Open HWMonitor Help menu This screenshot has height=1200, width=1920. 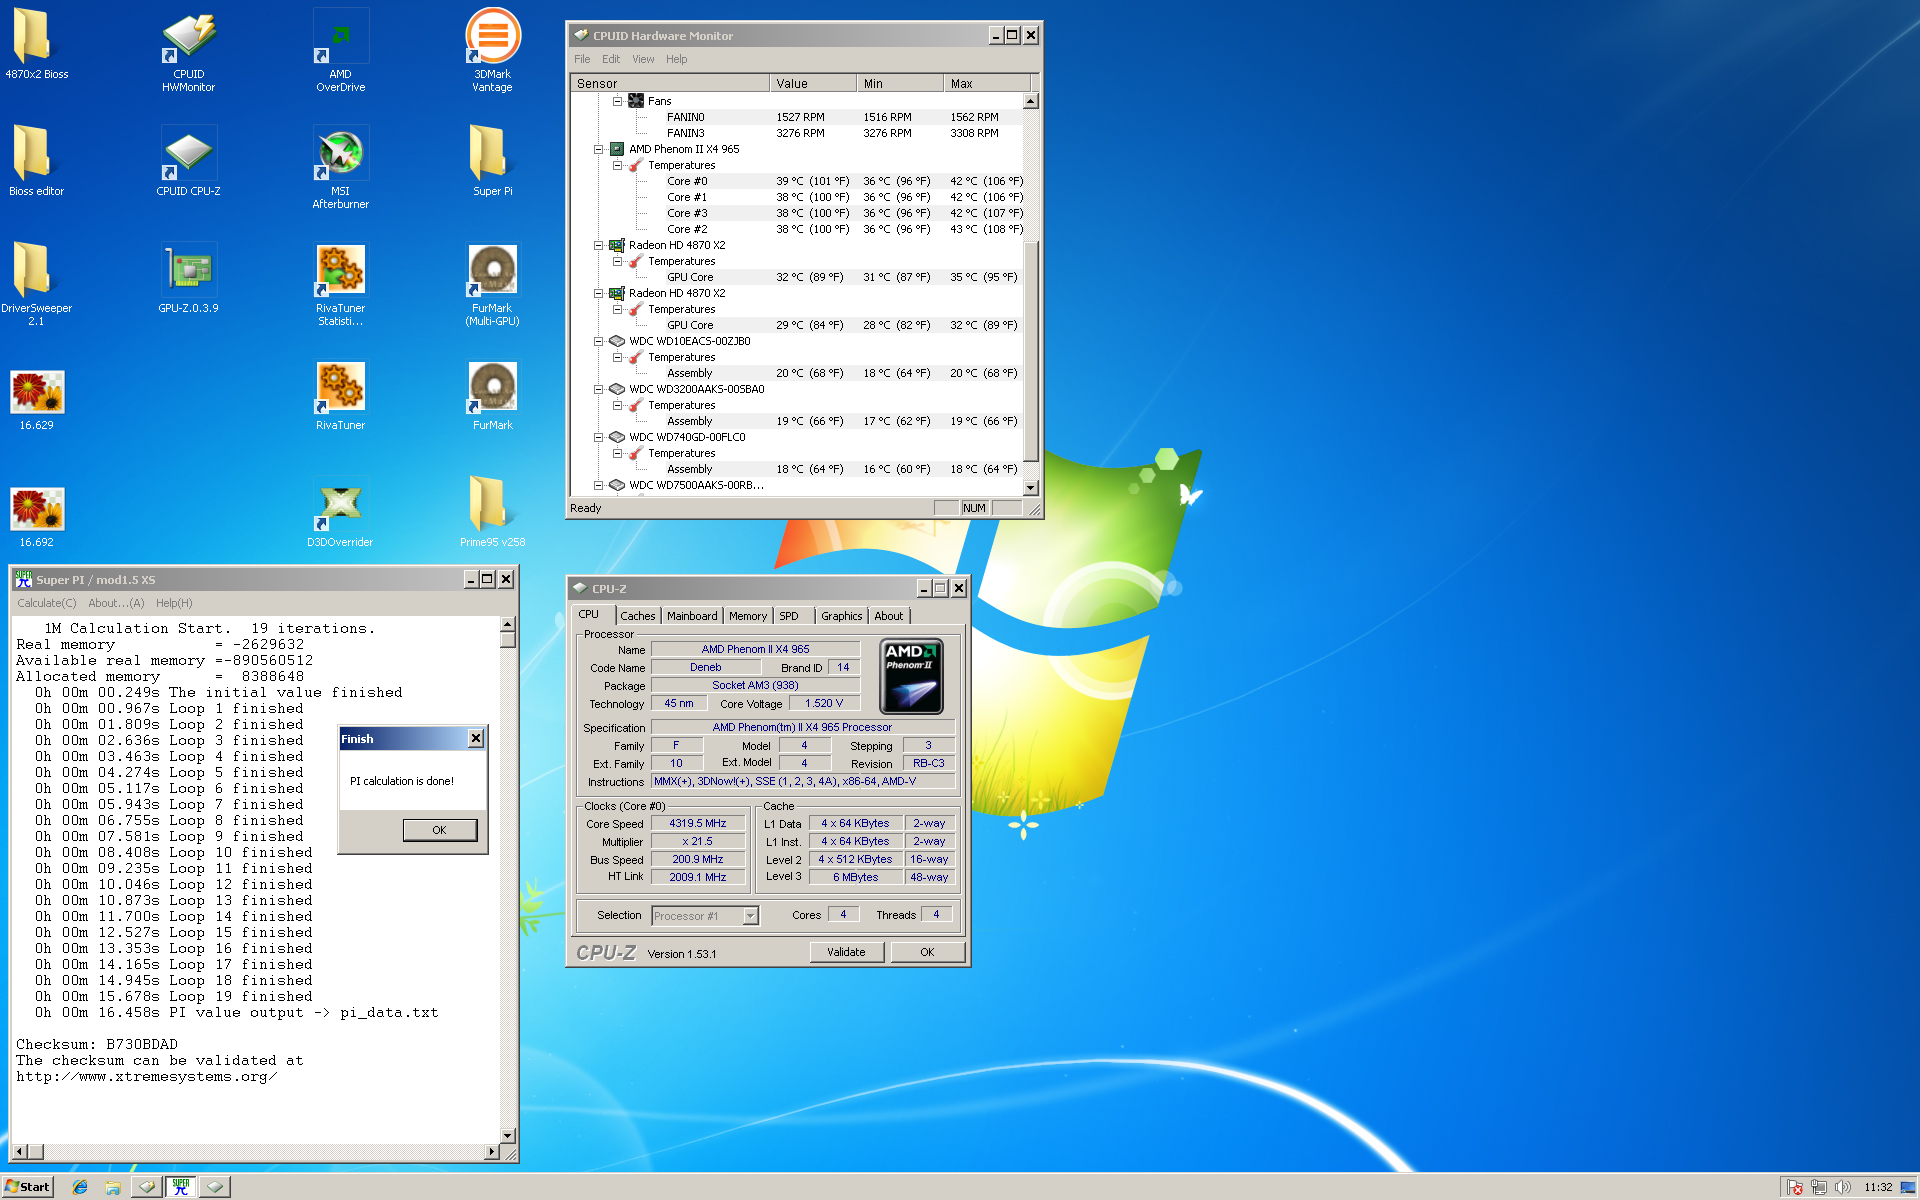pyautogui.click(x=677, y=59)
